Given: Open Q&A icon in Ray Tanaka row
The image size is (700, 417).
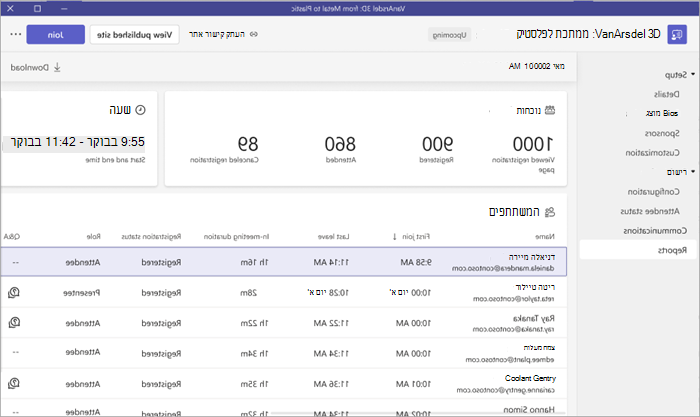Looking at the screenshot, I should (14, 322).
